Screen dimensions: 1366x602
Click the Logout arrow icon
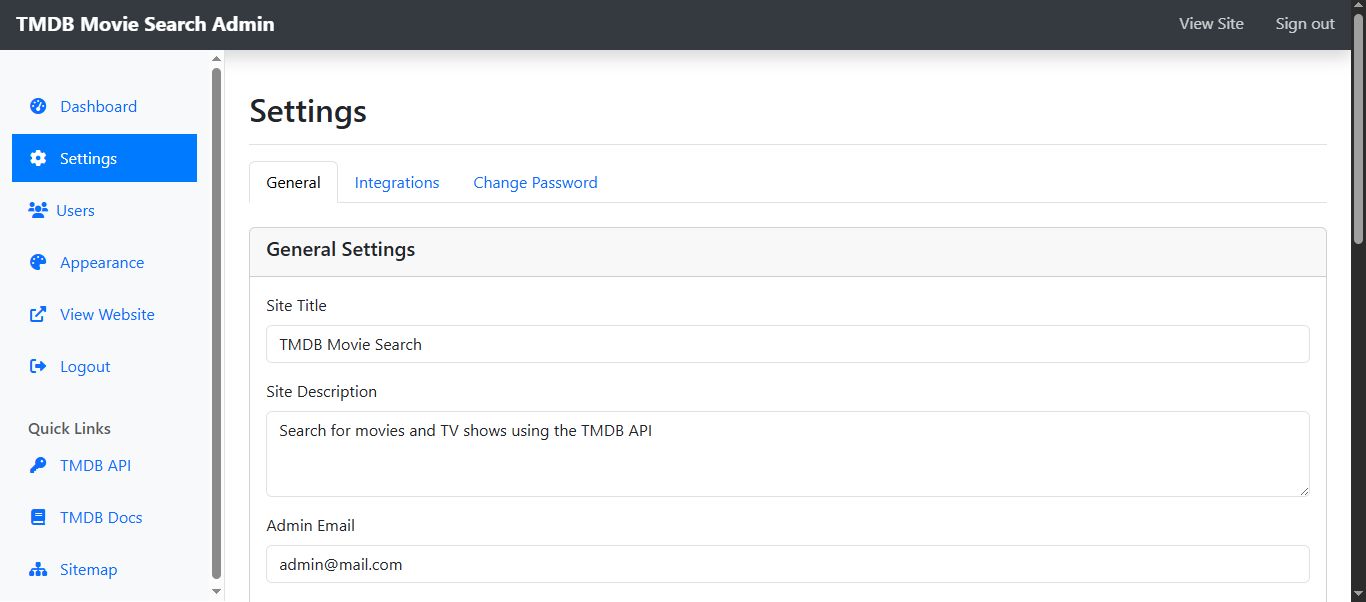tap(38, 366)
